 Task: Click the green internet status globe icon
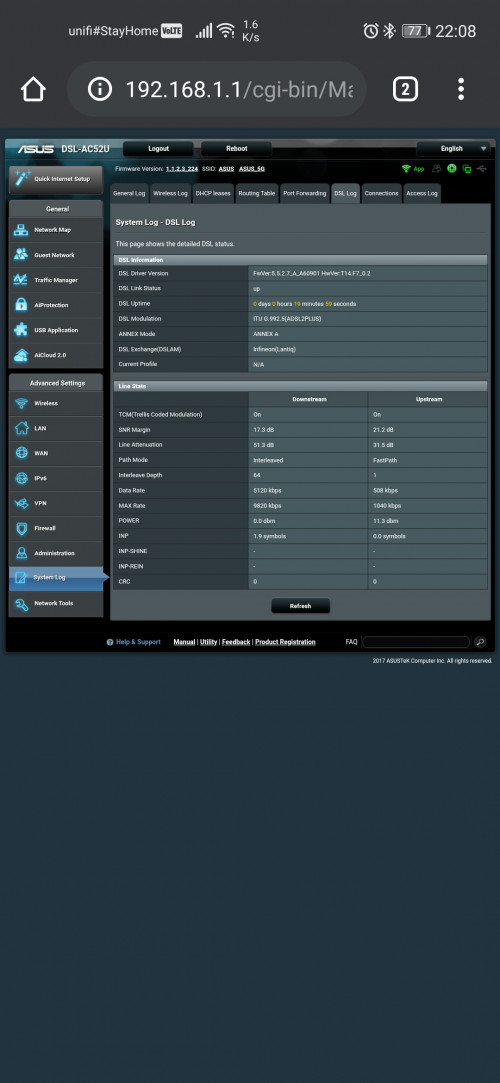pyautogui.click(x=452, y=169)
